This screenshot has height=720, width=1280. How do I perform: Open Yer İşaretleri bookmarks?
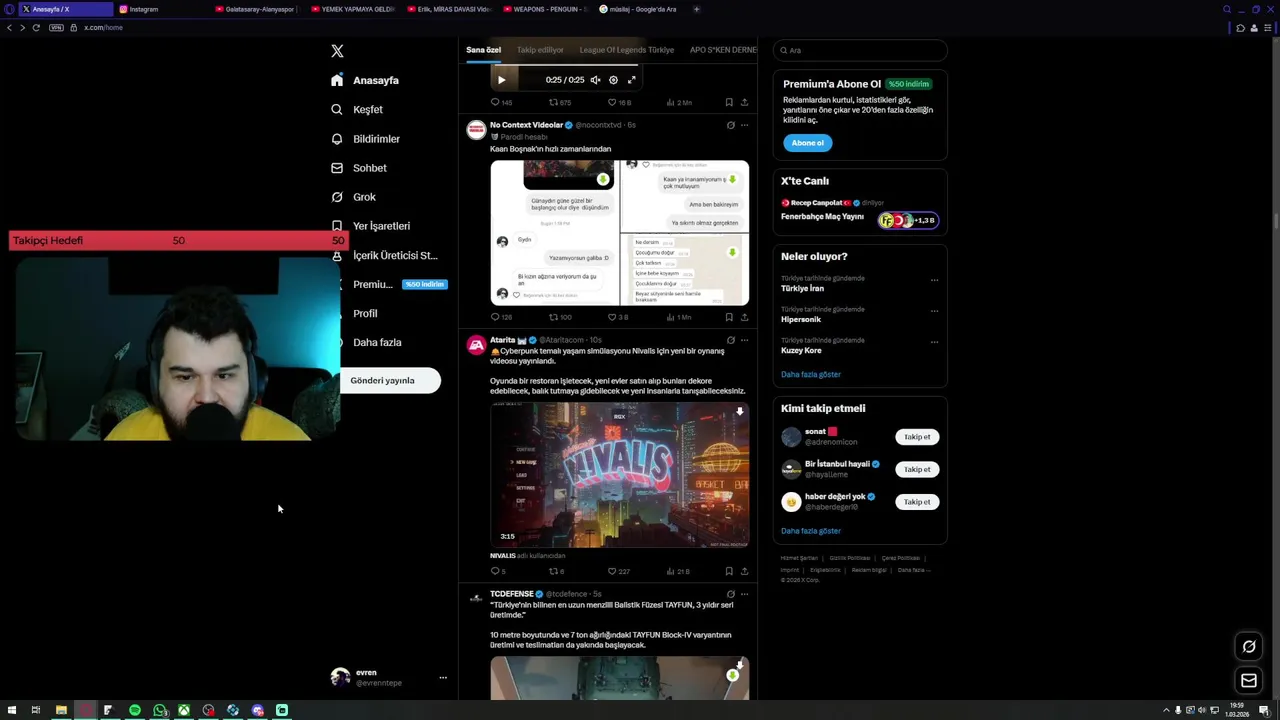pyautogui.click(x=370, y=226)
